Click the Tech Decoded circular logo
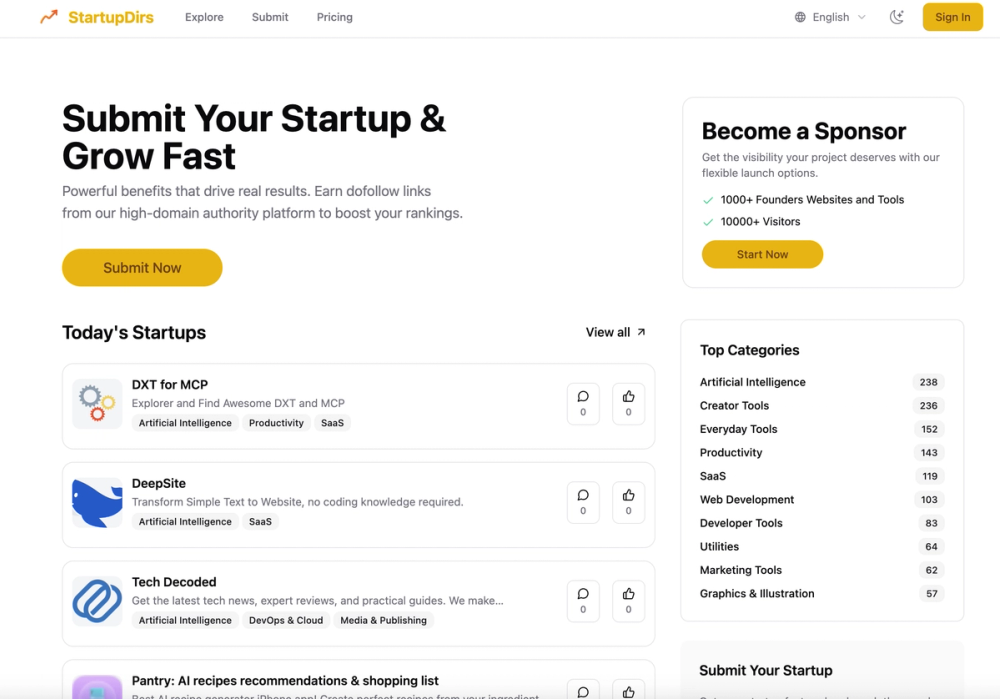The height and width of the screenshot is (699, 1000). click(x=97, y=601)
